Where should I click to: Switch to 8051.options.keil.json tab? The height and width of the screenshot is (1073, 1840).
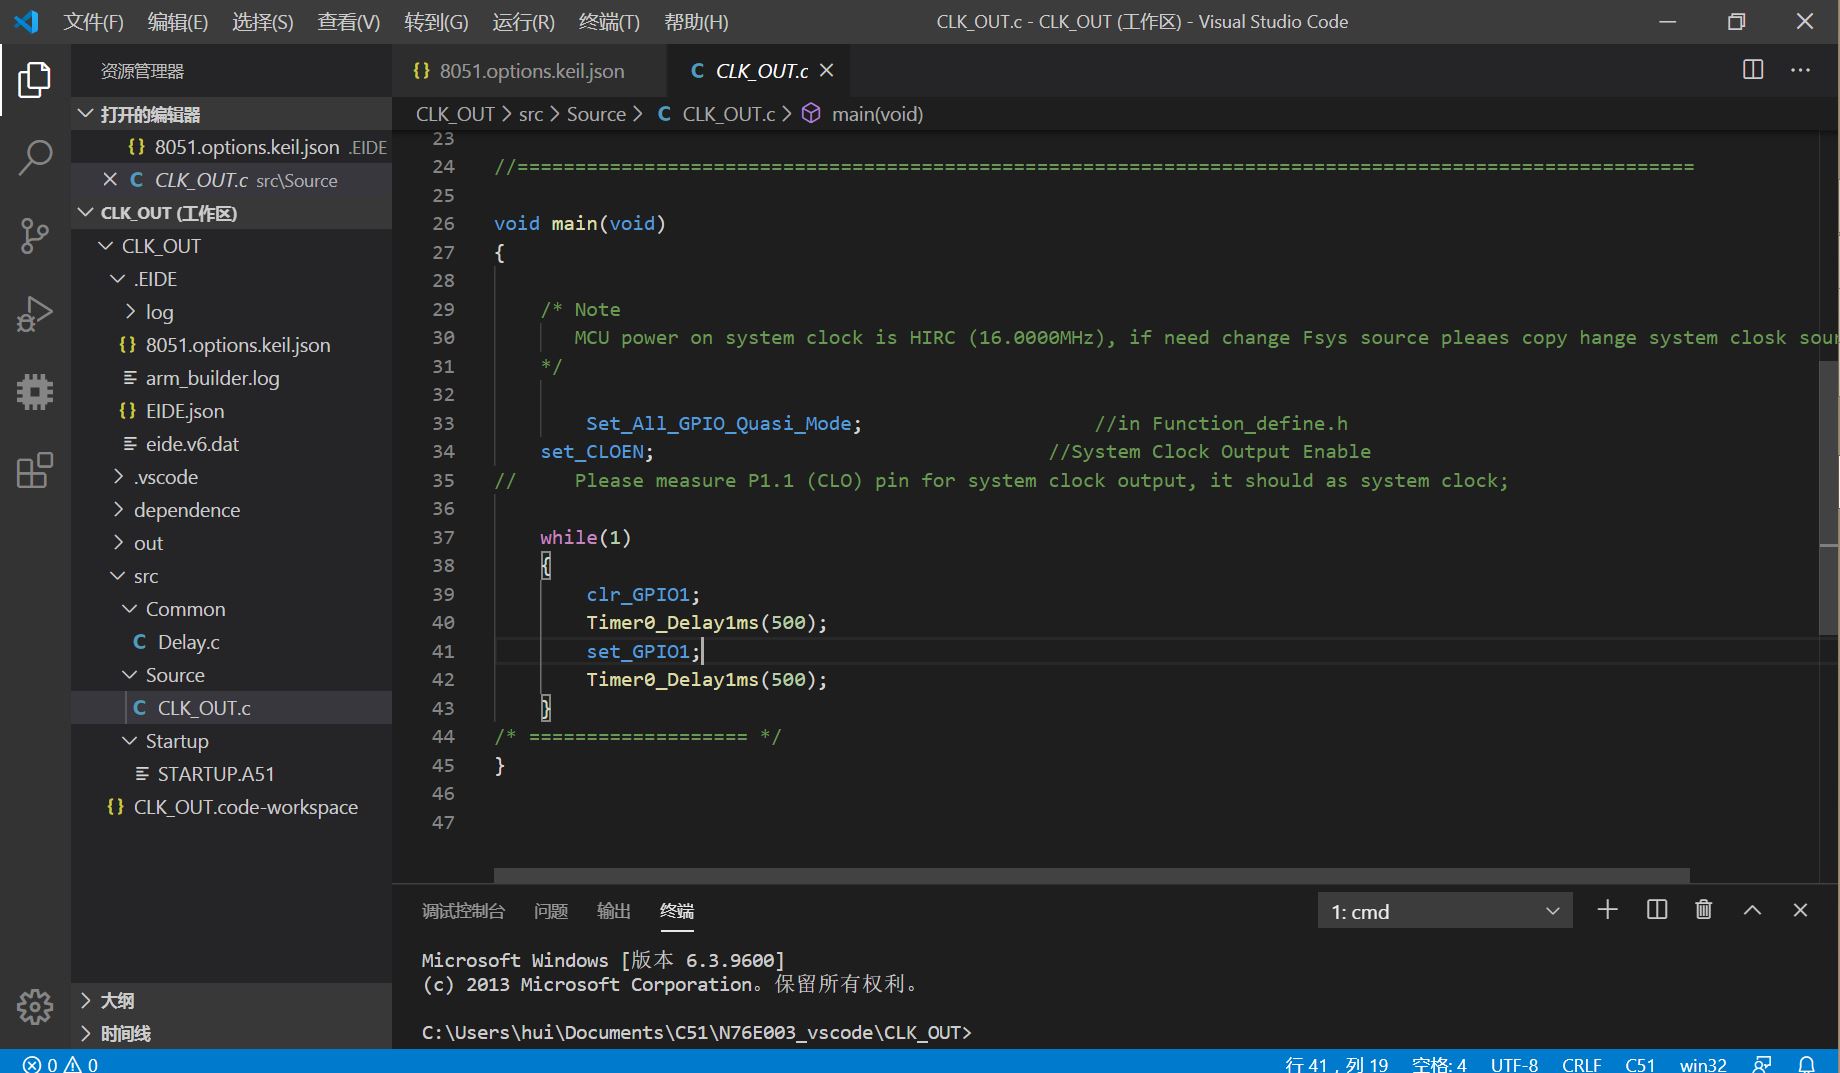point(529,70)
